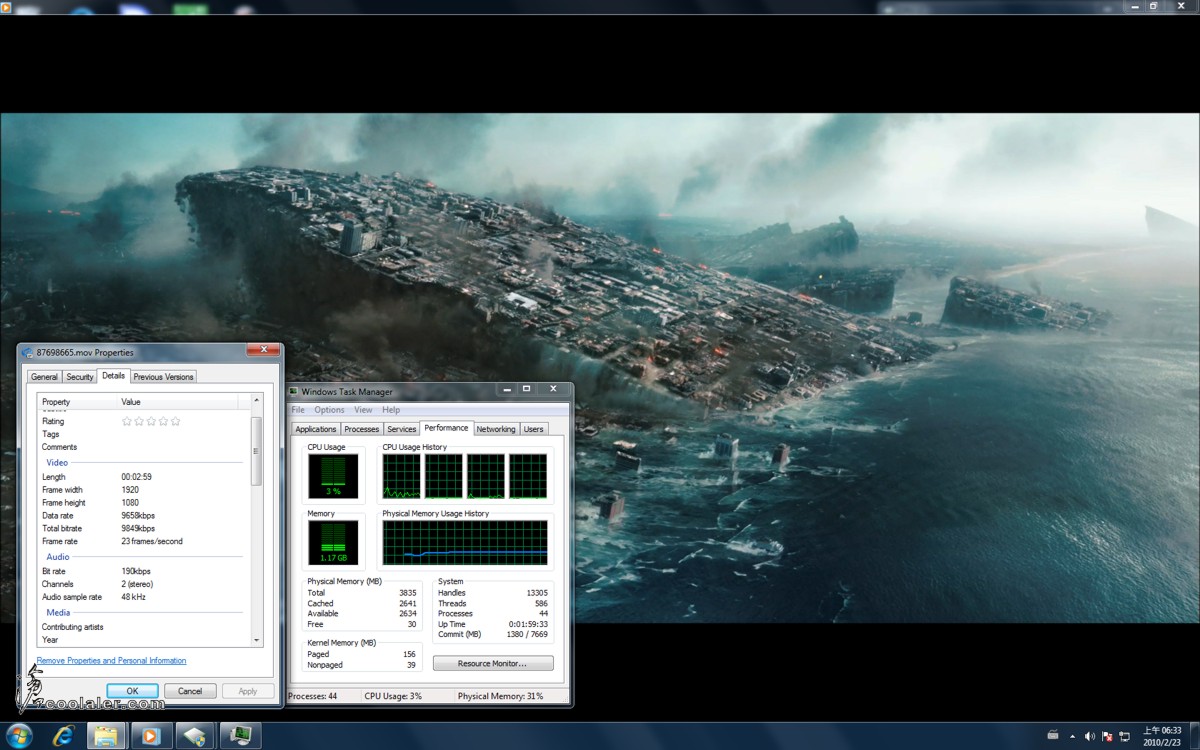Set rating to two stars
Image resolution: width=1200 pixels, height=750 pixels.
click(x=139, y=421)
